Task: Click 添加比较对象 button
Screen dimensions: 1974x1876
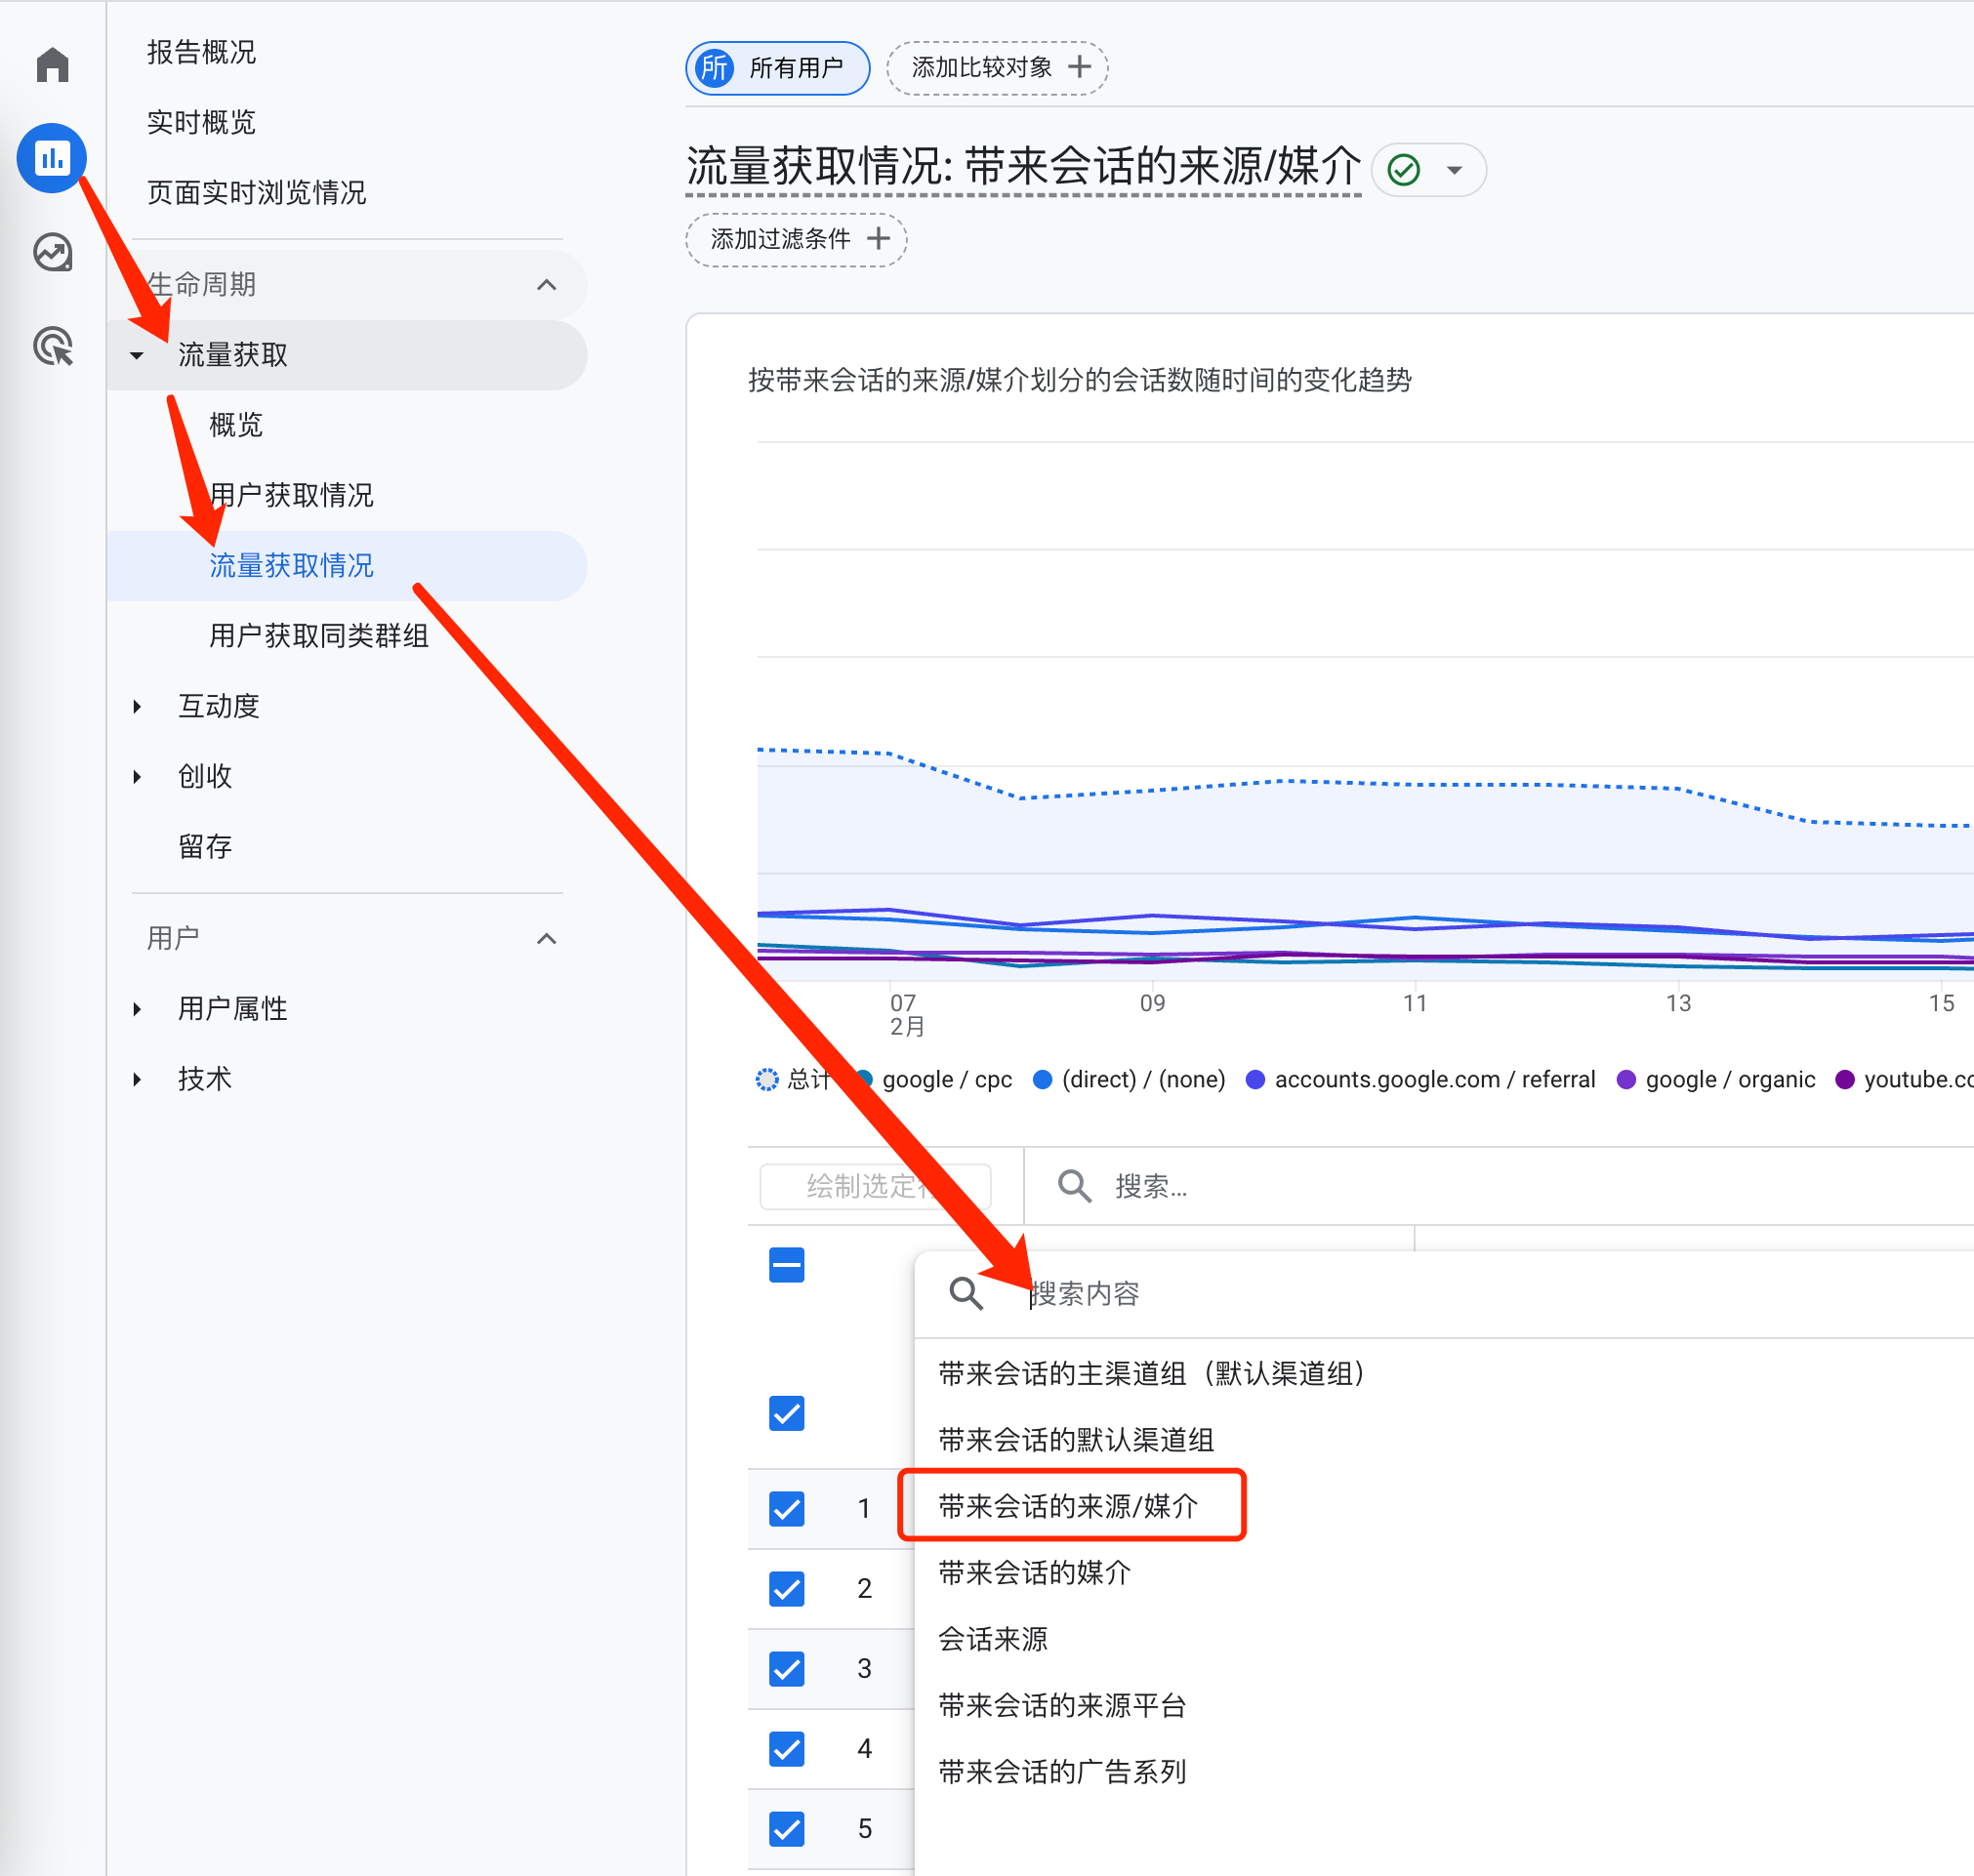Action: point(997,68)
